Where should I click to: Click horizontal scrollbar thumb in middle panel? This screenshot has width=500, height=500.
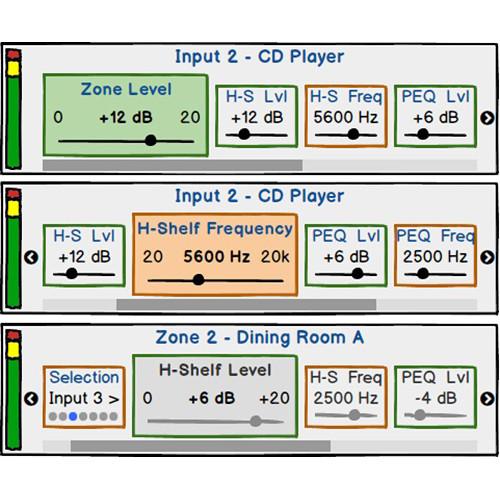[246, 305]
